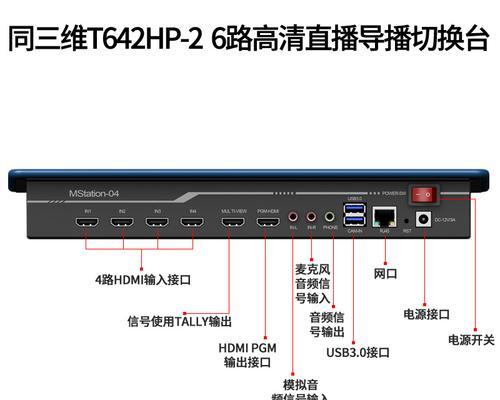Click the RJ45 network port

click(385, 217)
